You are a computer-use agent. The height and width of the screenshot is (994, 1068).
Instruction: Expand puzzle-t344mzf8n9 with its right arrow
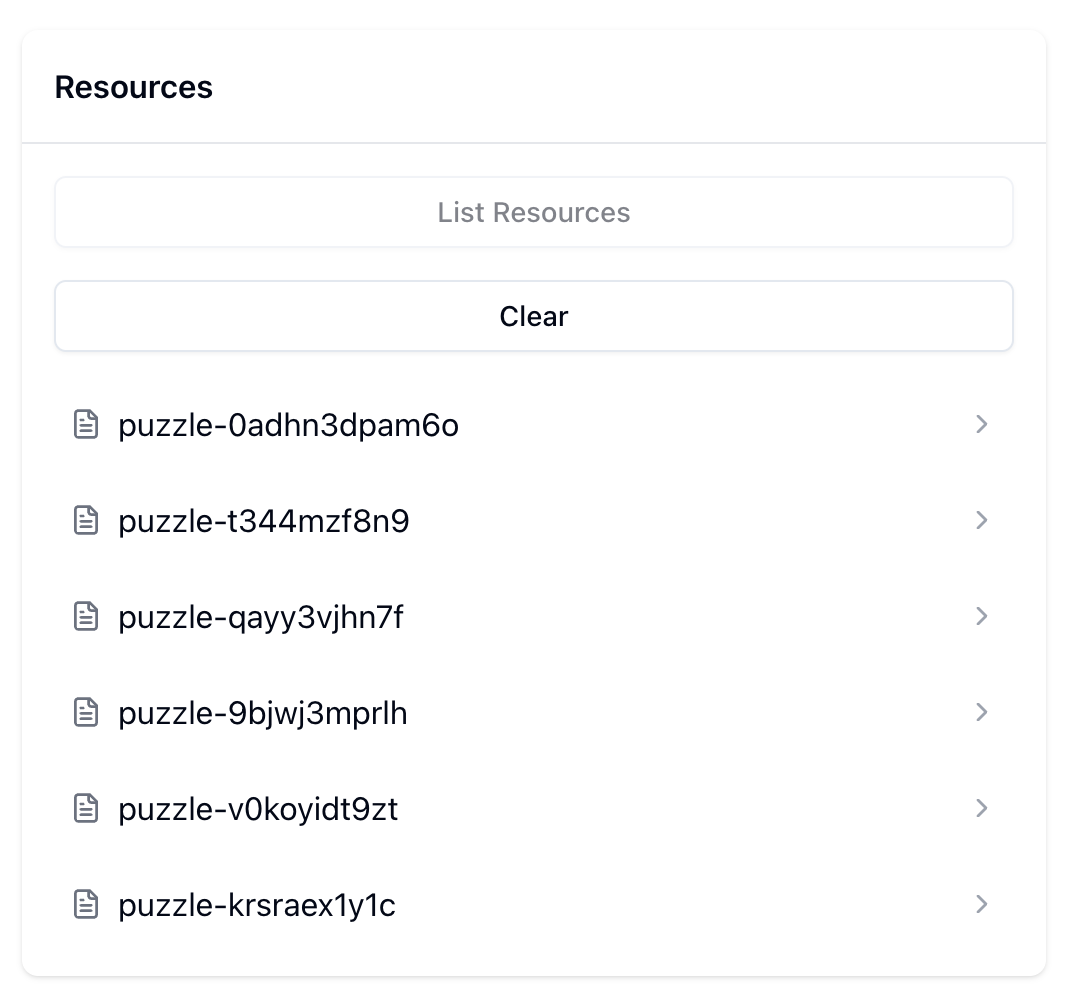pos(981,520)
